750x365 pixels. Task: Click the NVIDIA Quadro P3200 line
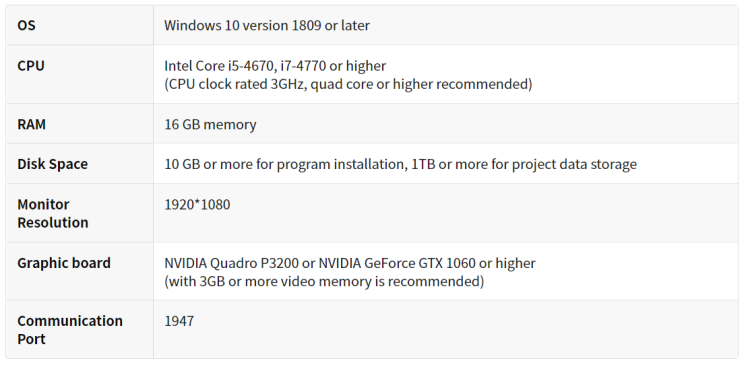tap(350, 263)
